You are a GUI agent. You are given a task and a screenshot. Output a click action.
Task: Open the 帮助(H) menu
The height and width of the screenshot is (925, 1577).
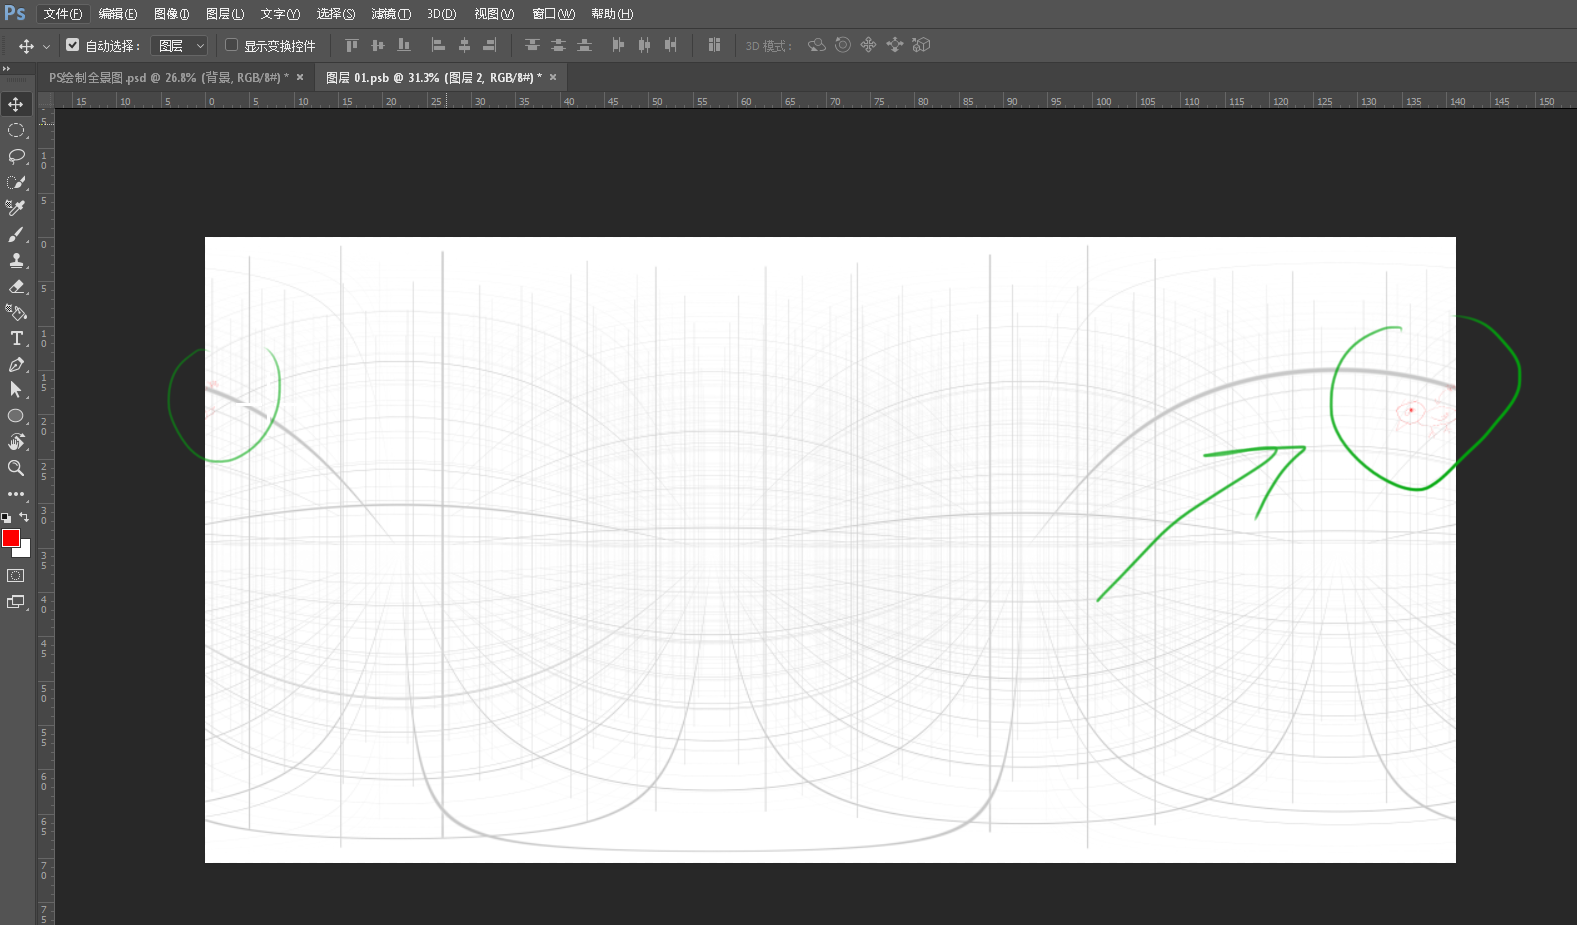(612, 14)
